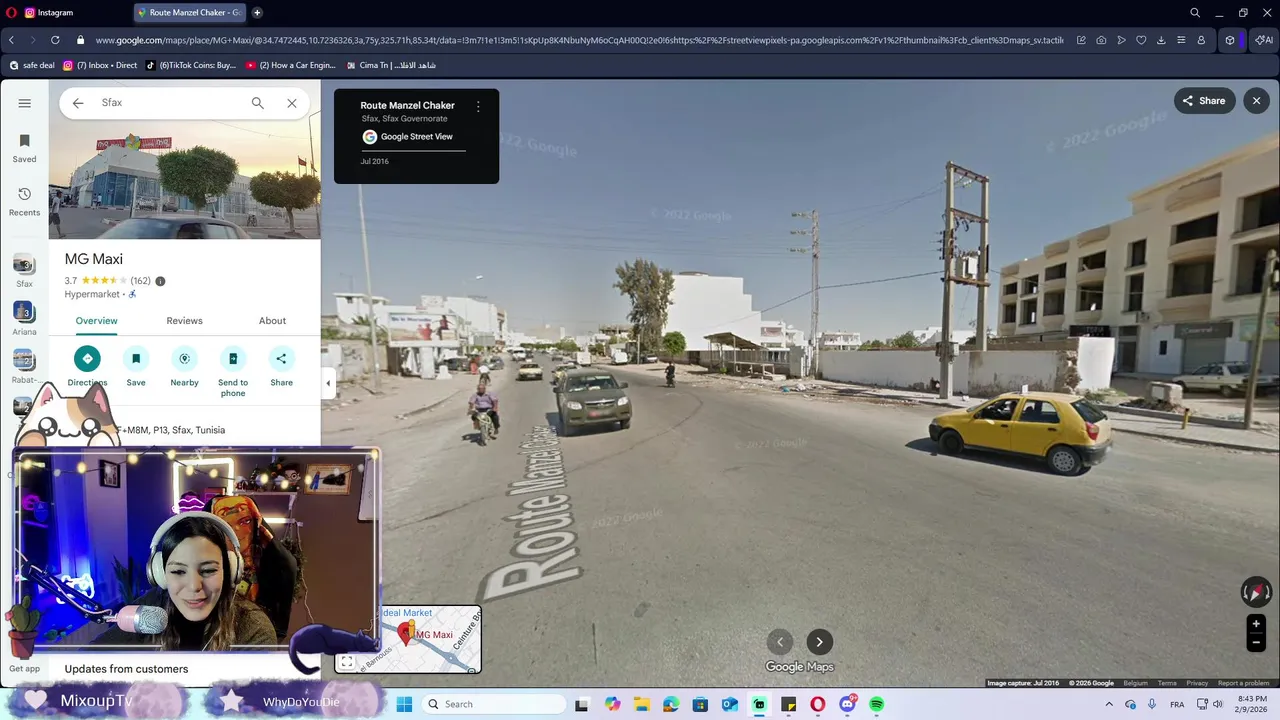Close Street View with the X button
This screenshot has height=720, width=1280.
1257,101
